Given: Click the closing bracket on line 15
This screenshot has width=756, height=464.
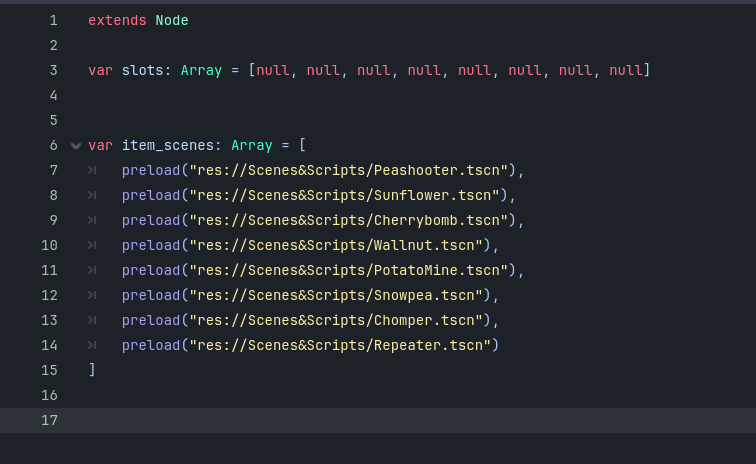Looking at the screenshot, I should [x=92, y=370].
